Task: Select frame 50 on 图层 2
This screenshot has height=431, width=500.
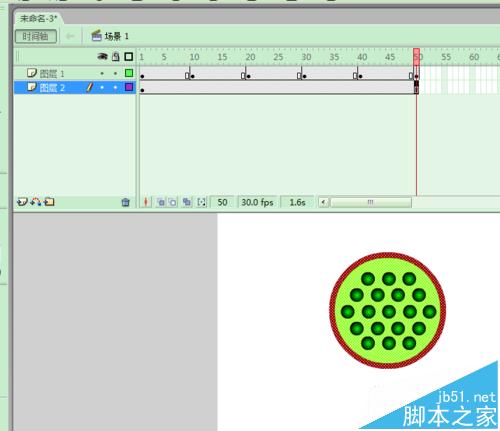Action: 417,88
